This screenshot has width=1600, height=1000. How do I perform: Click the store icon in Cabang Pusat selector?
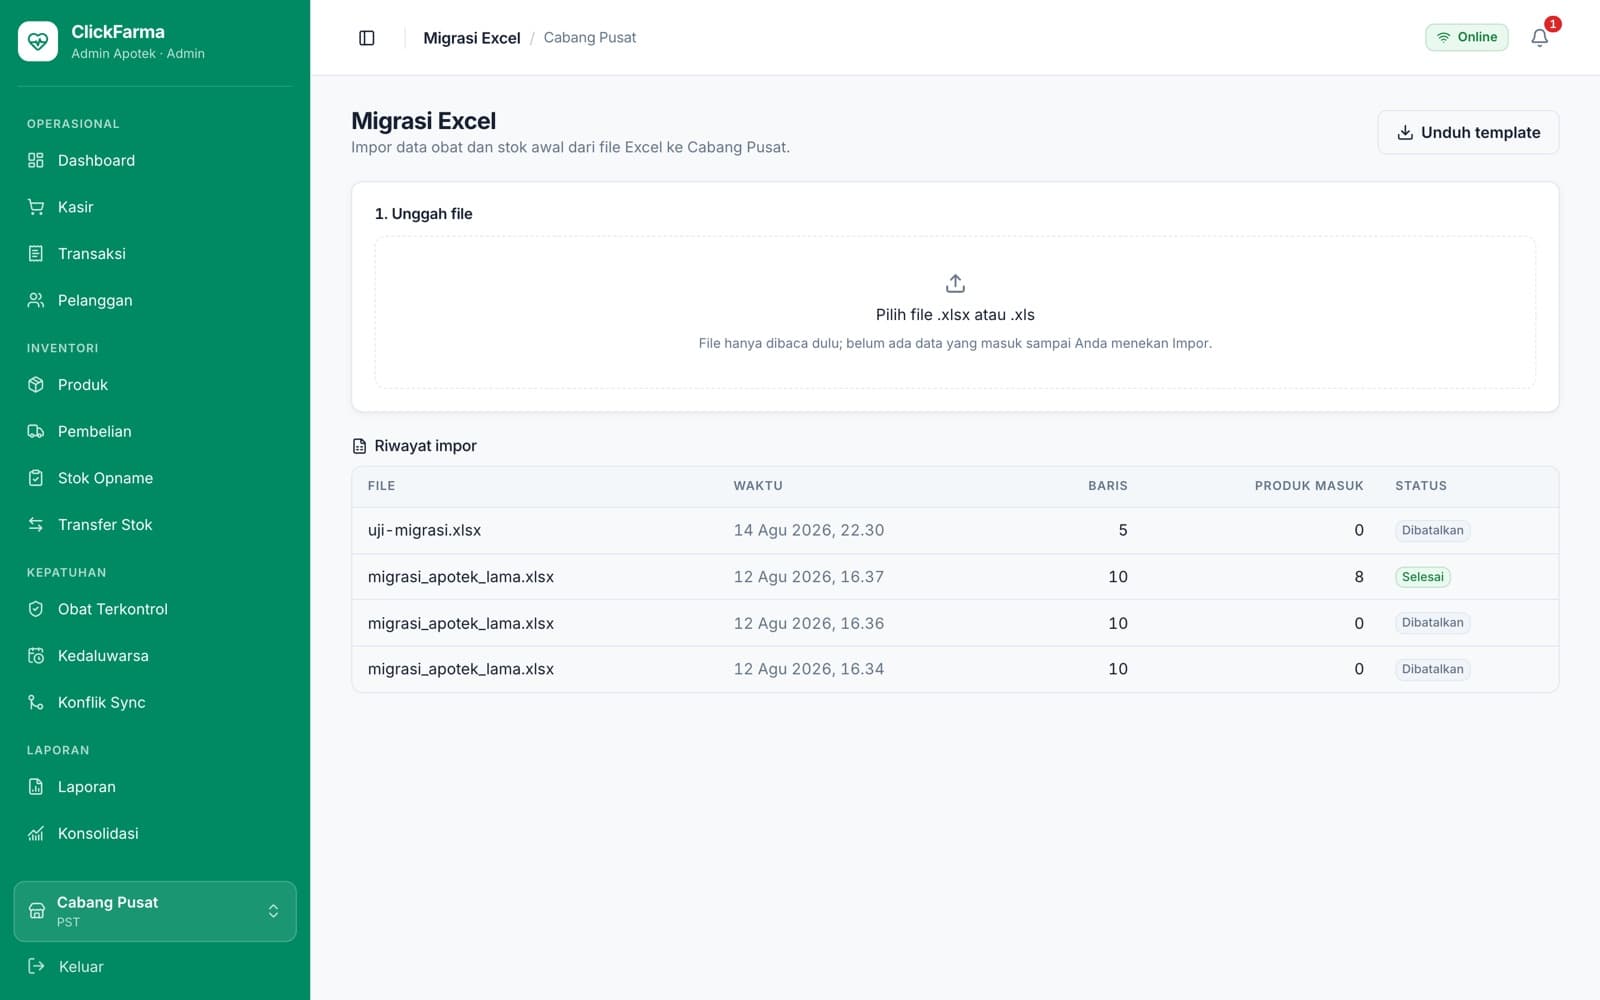tap(37, 911)
